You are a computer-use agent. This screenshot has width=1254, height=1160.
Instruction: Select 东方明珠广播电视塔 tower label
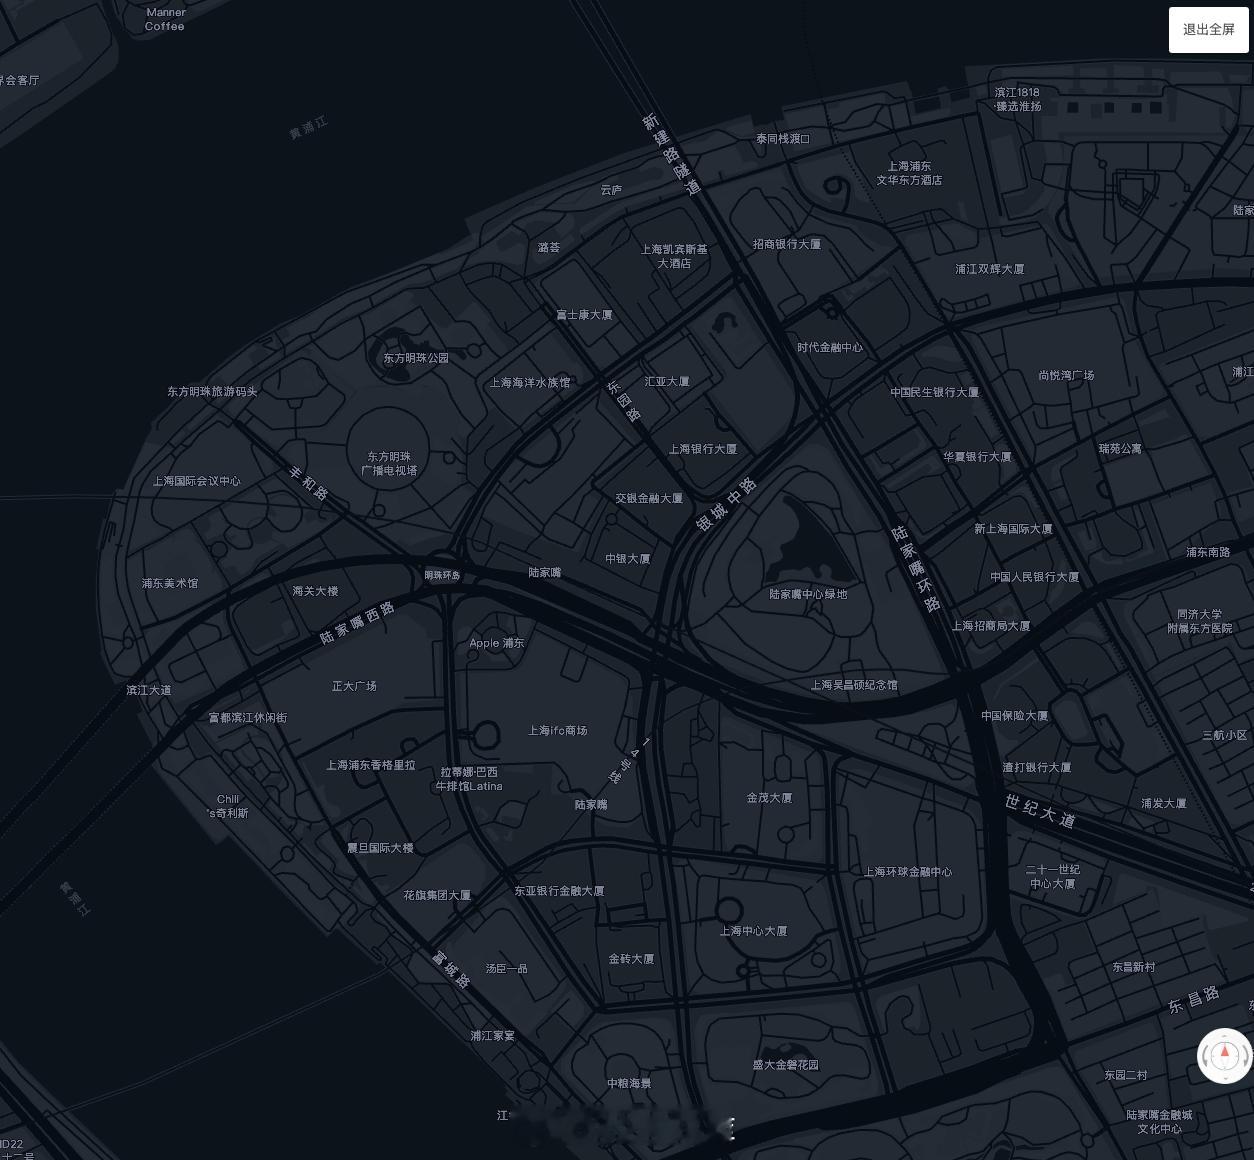pos(390,464)
